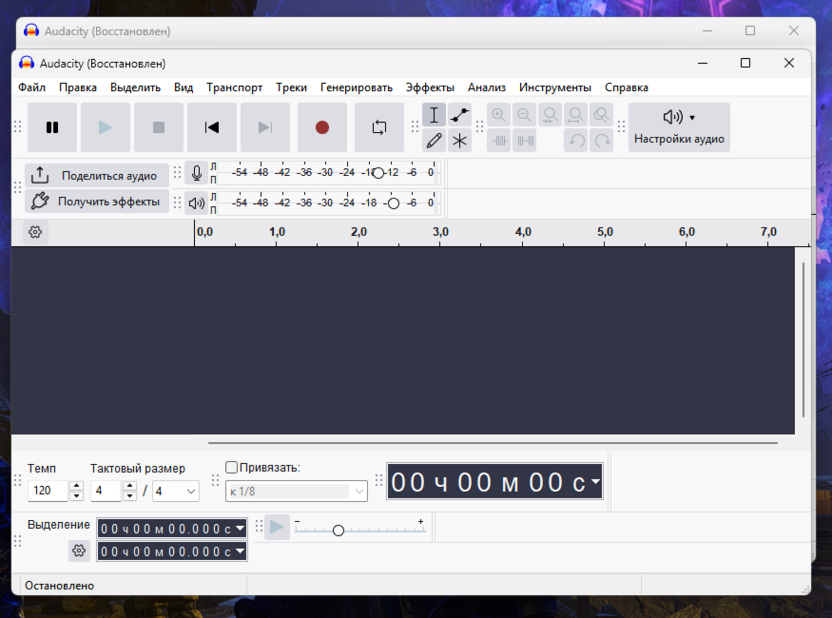This screenshot has width=832, height=618.
Task: Click the Loop playback toggle button
Action: 379,127
